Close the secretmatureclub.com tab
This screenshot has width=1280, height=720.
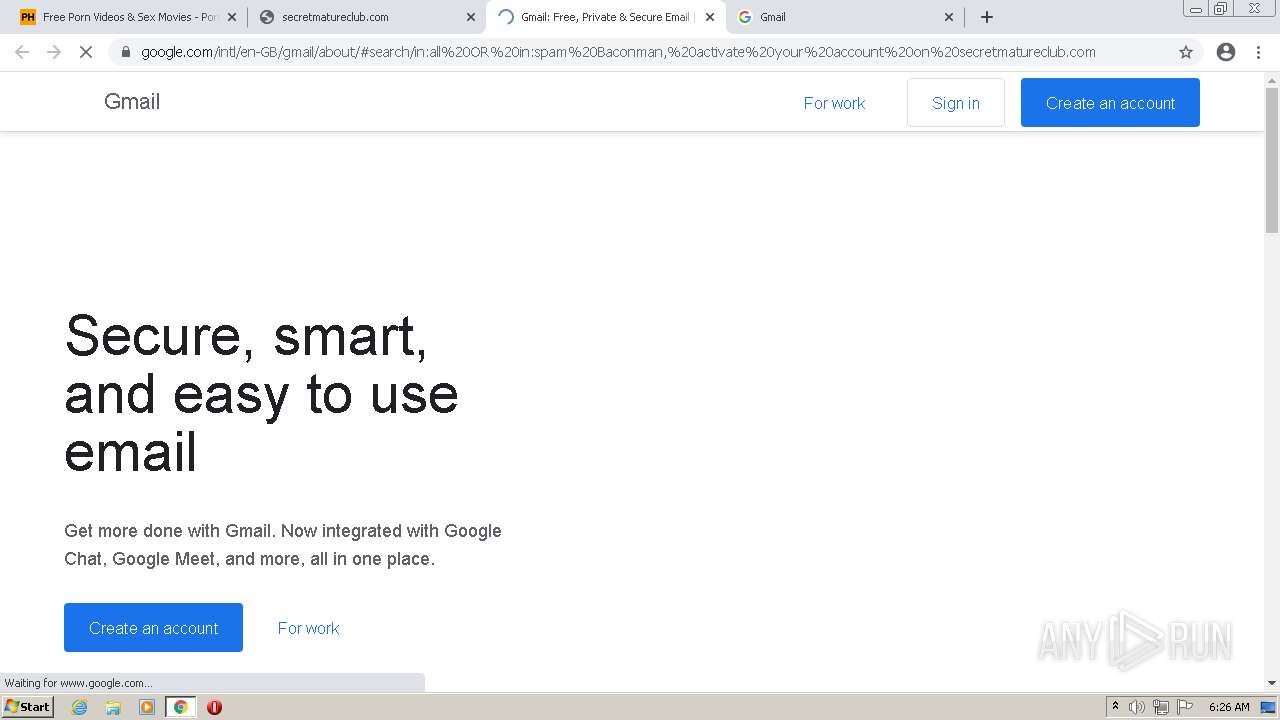pos(471,17)
